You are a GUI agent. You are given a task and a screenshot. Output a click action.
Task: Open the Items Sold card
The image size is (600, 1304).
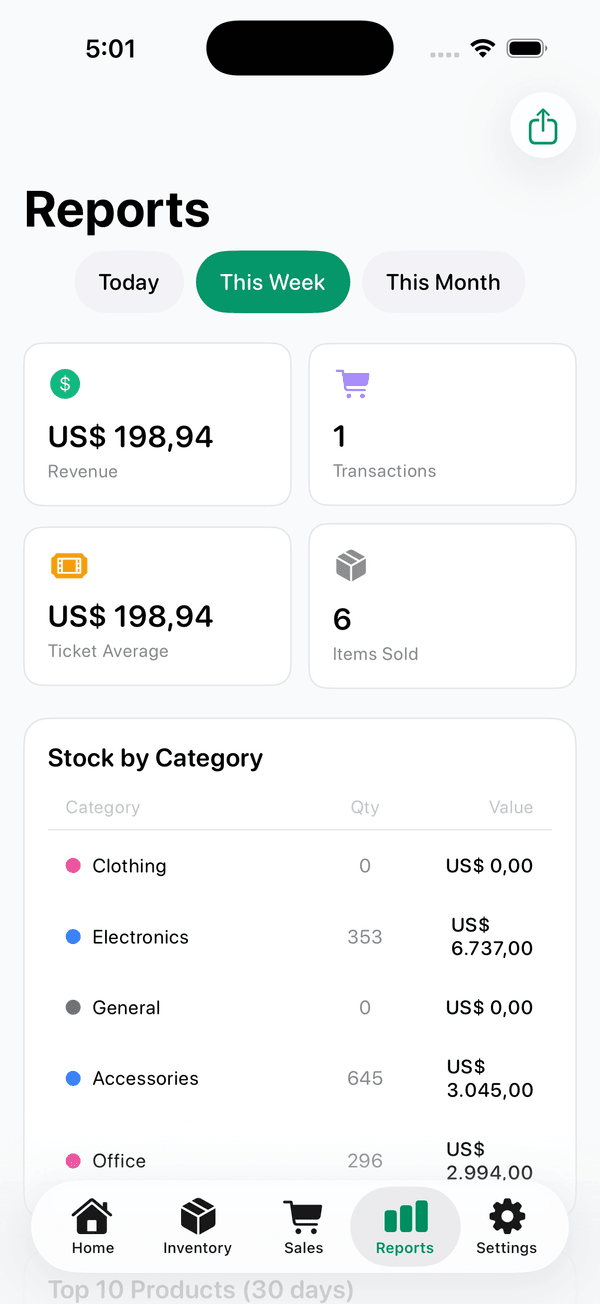[x=442, y=606]
